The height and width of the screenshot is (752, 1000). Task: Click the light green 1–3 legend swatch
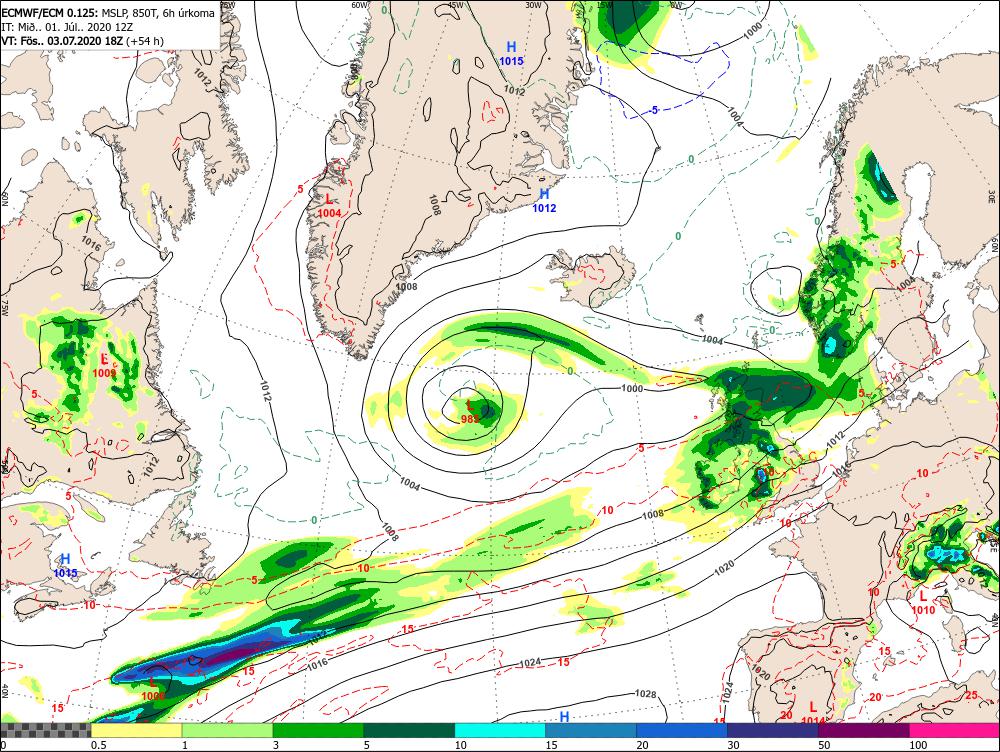[228, 730]
